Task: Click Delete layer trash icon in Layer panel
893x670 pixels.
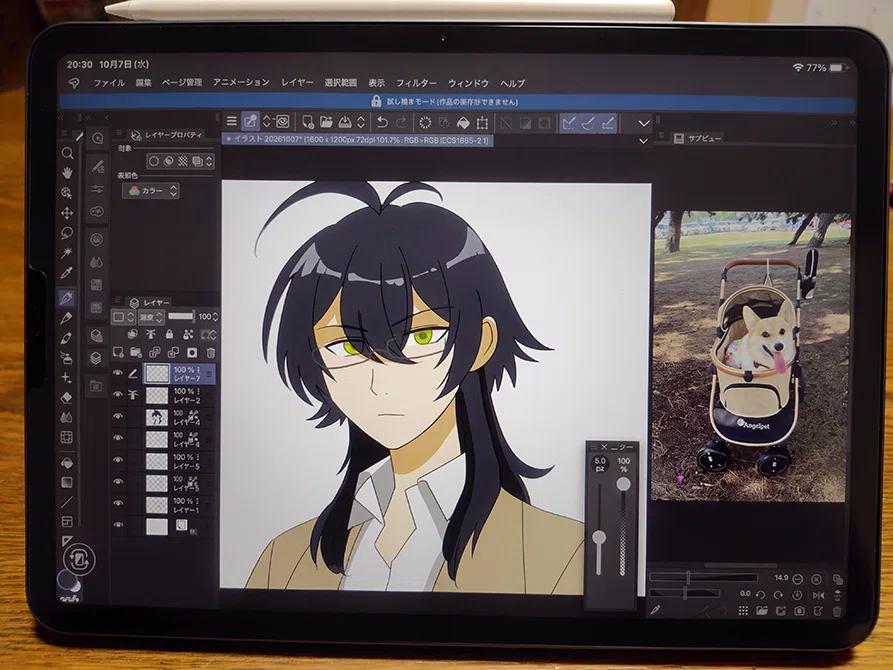Action: 211,353
